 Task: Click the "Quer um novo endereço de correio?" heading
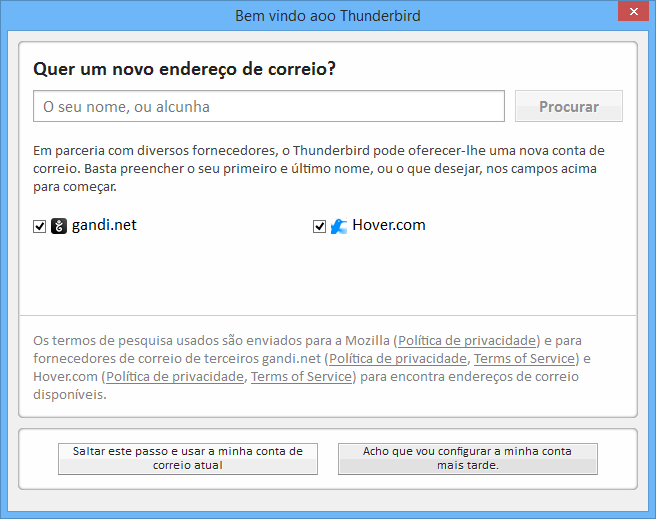click(184, 69)
